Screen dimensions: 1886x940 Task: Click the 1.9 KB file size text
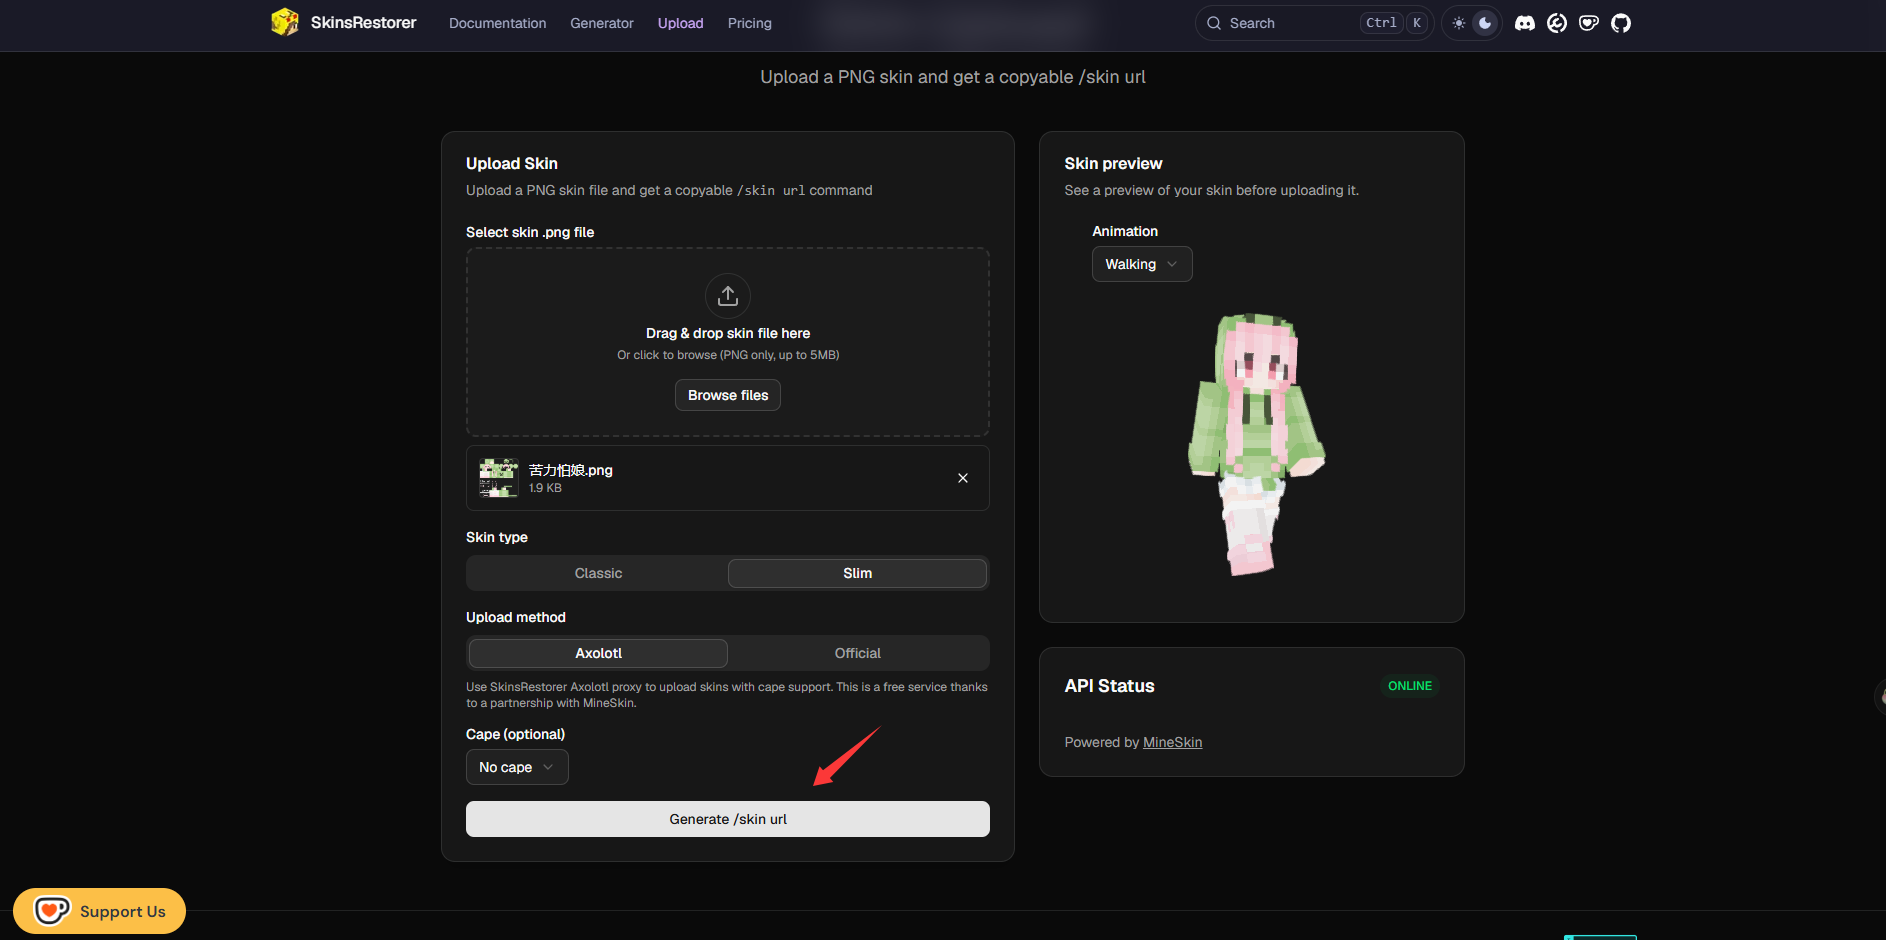tap(545, 488)
